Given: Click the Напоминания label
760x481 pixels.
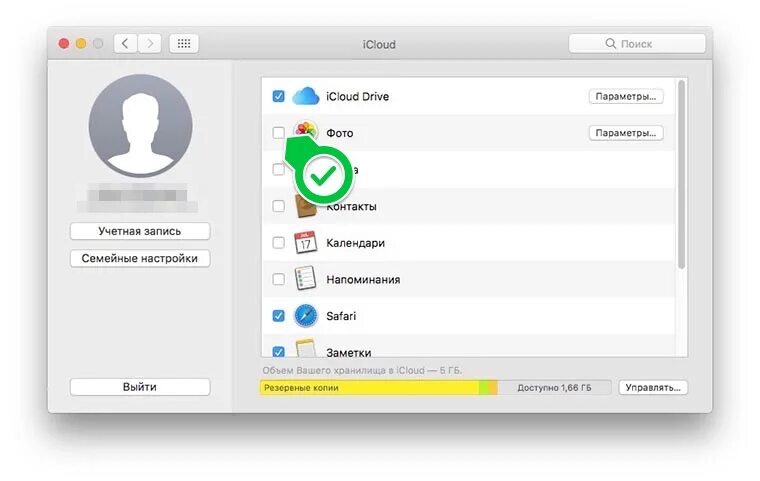Looking at the screenshot, I should (363, 279).
